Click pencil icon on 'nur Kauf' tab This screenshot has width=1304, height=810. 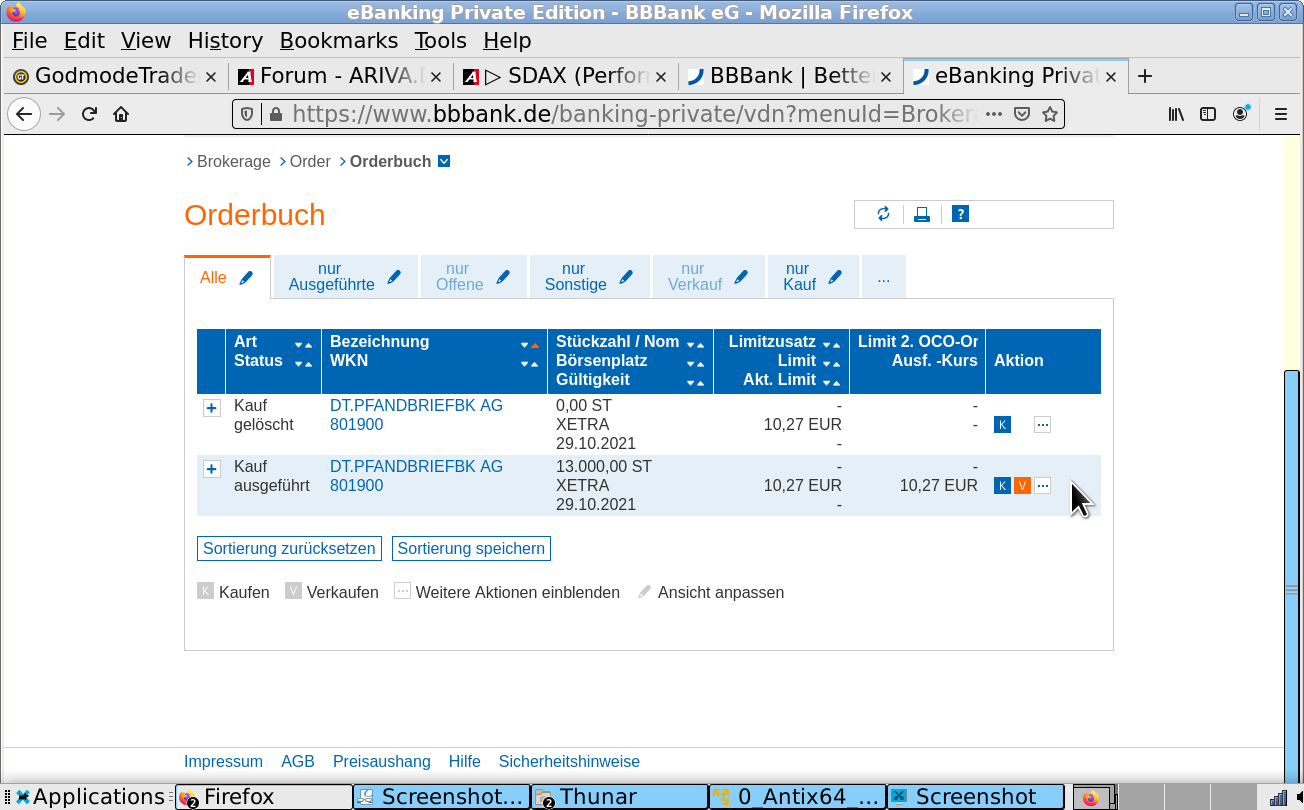[835, 276]
